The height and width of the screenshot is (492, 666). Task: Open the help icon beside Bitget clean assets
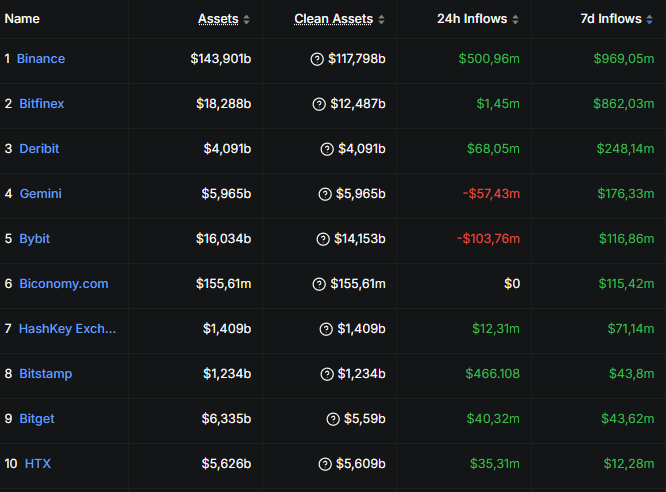333,419
